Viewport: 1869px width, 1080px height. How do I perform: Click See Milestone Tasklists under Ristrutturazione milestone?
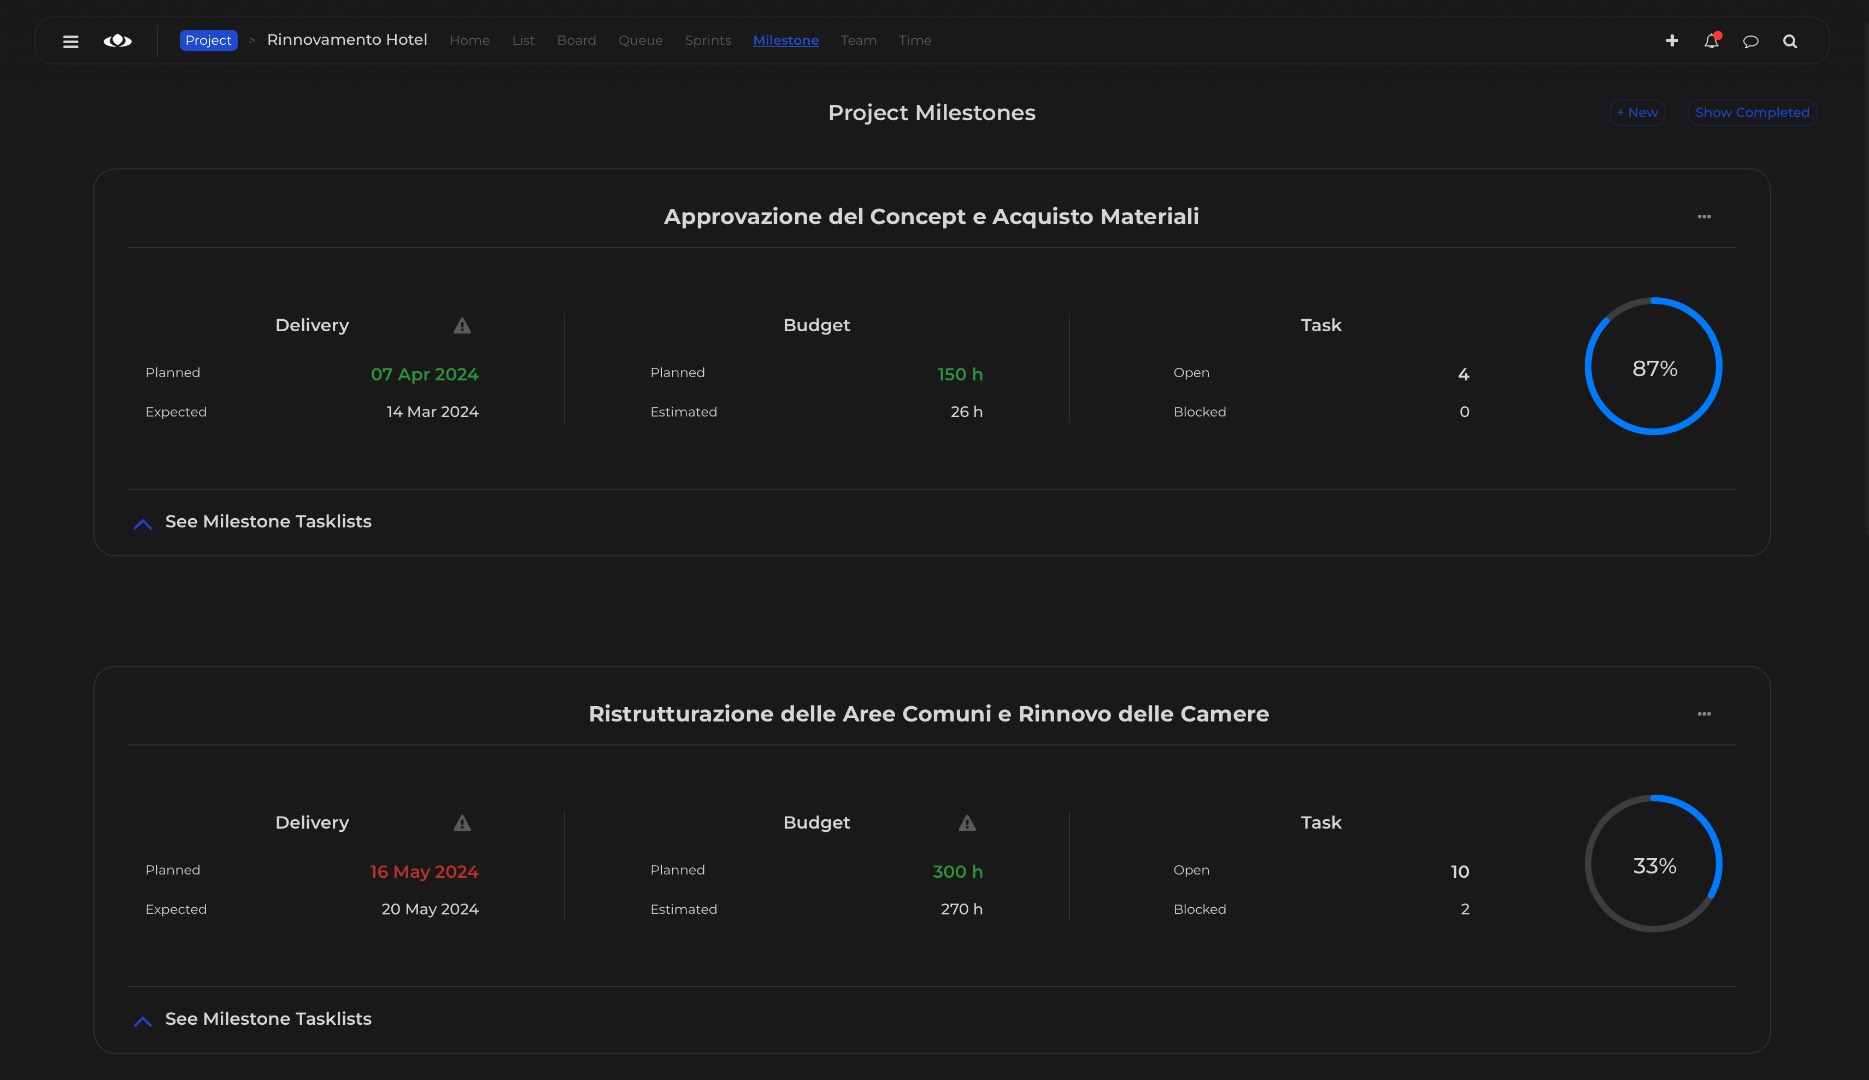pos(268,1019)
